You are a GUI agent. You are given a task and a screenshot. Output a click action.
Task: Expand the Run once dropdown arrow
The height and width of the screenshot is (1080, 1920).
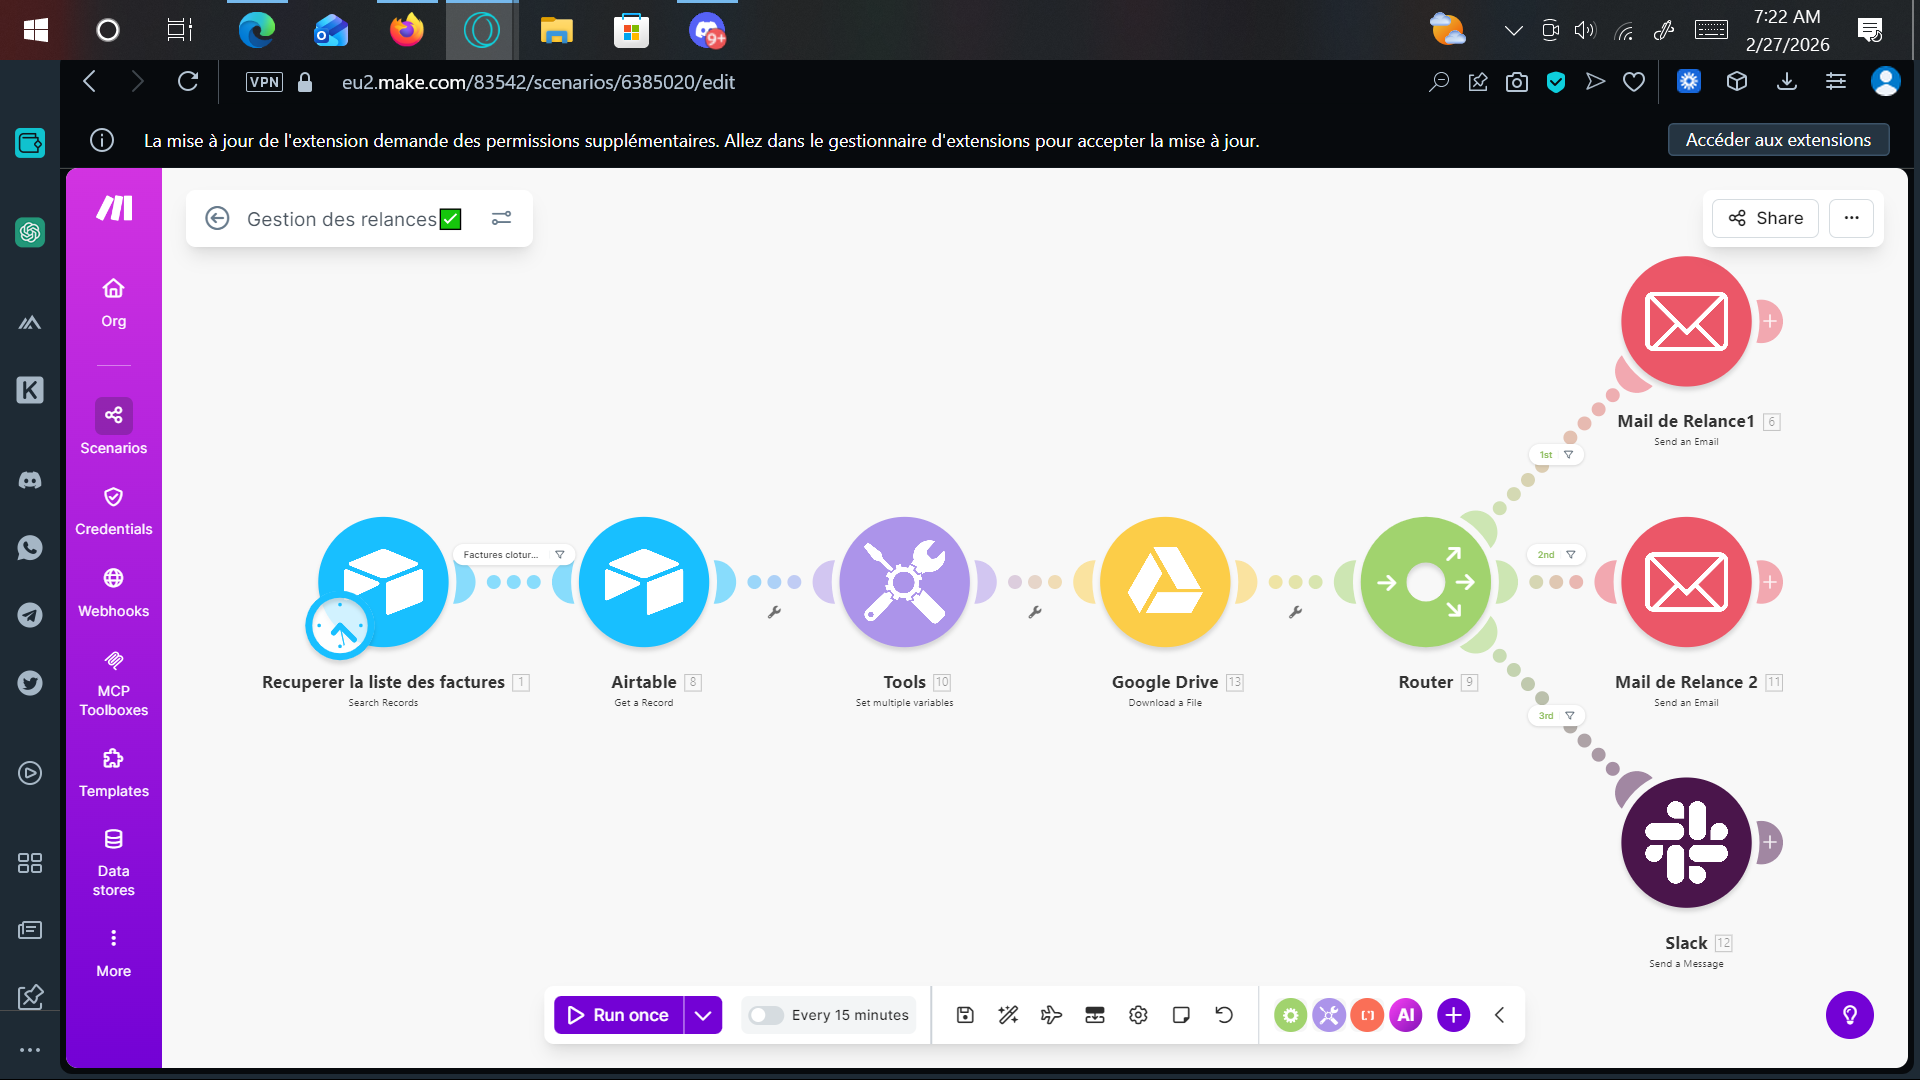coord(703,1015)
